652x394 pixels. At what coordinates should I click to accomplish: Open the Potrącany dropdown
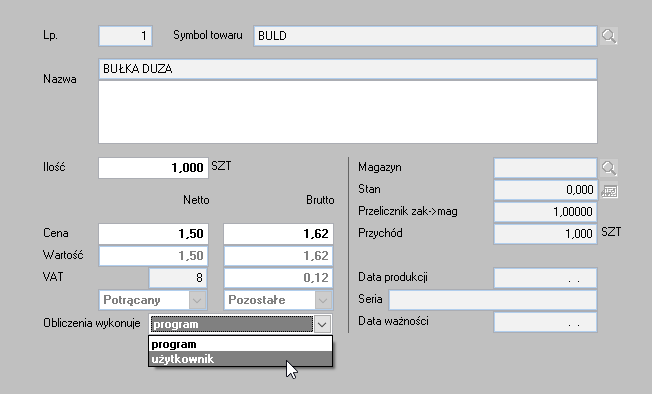(x=198, y=300)
